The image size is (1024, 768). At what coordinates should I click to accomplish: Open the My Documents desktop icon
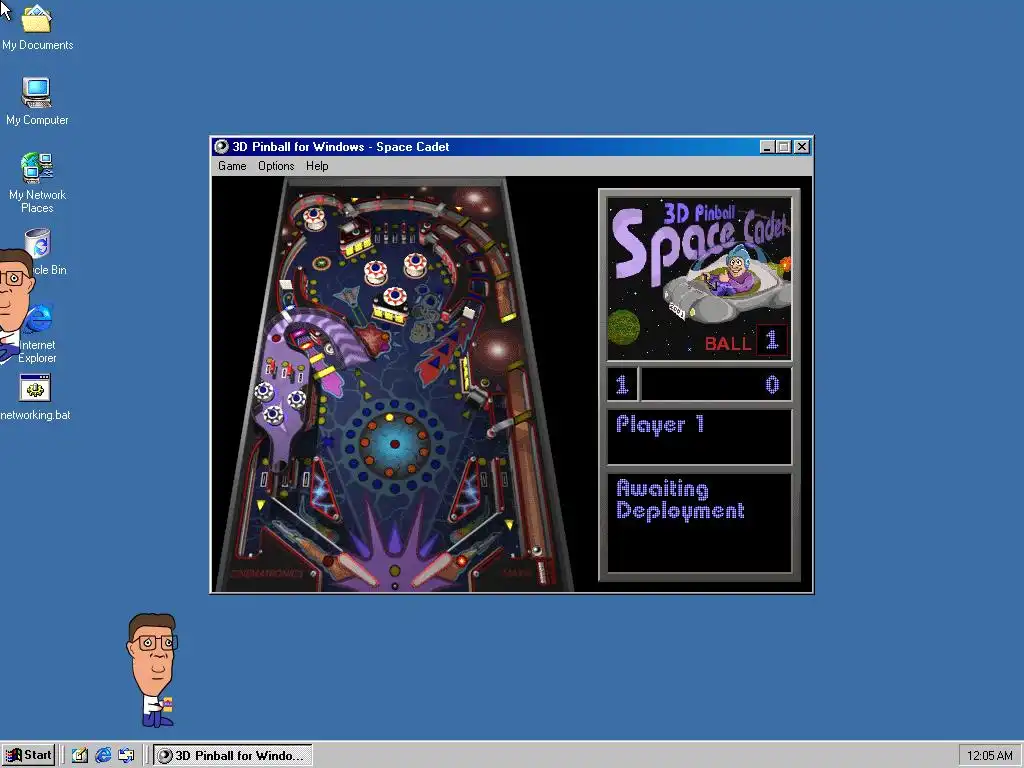(x=37, y=28)
